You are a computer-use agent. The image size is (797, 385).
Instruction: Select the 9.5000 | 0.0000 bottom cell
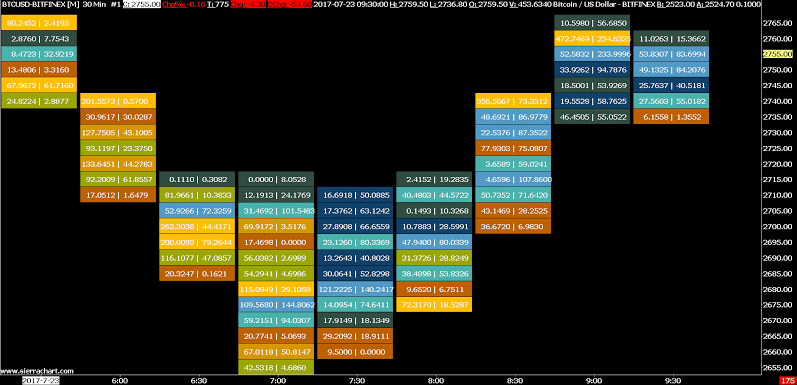355,351
